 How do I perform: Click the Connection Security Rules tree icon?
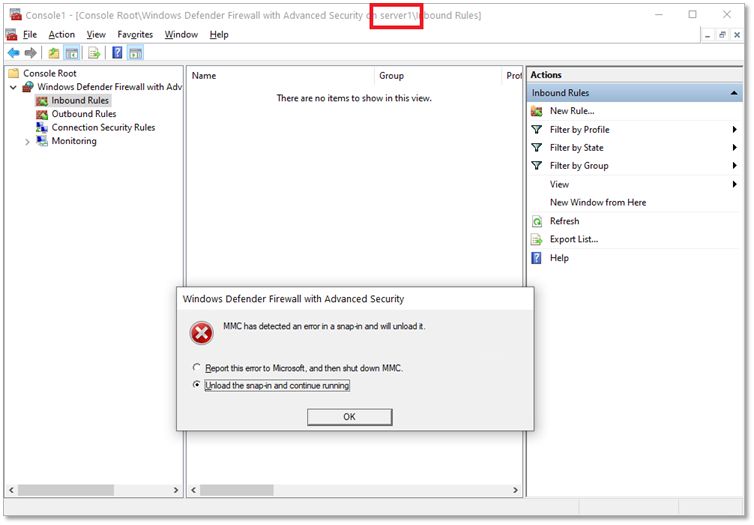[42, 127]
